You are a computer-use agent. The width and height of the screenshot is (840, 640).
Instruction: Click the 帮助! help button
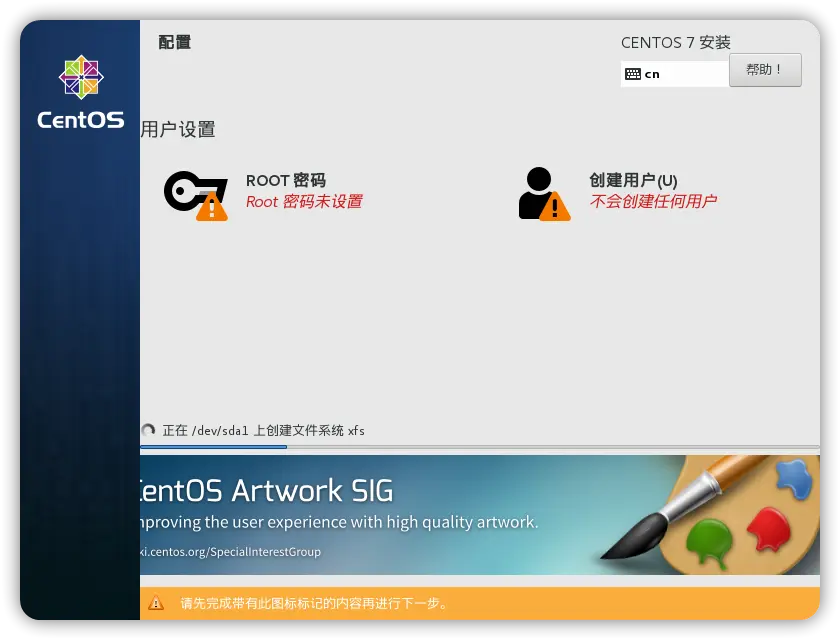765,70
